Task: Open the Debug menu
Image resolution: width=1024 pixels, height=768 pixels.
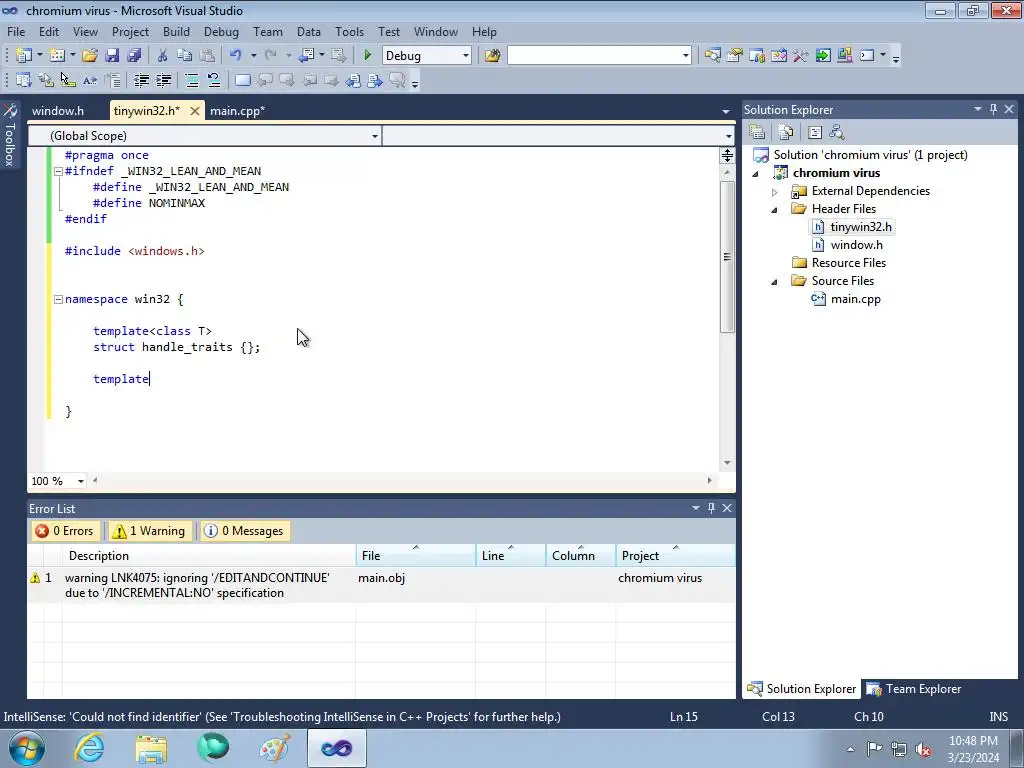Action: [x=221, y=31]
